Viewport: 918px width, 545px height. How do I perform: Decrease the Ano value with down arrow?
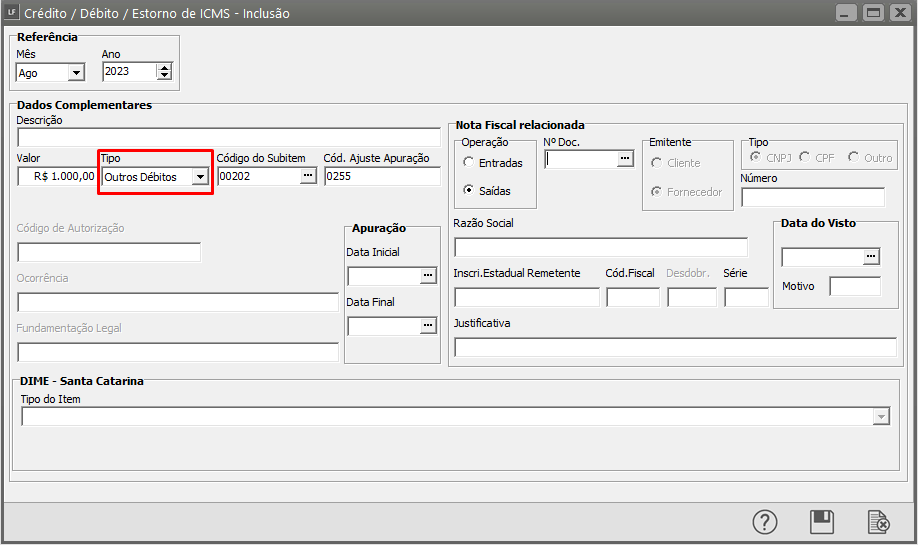click(164, 76)
